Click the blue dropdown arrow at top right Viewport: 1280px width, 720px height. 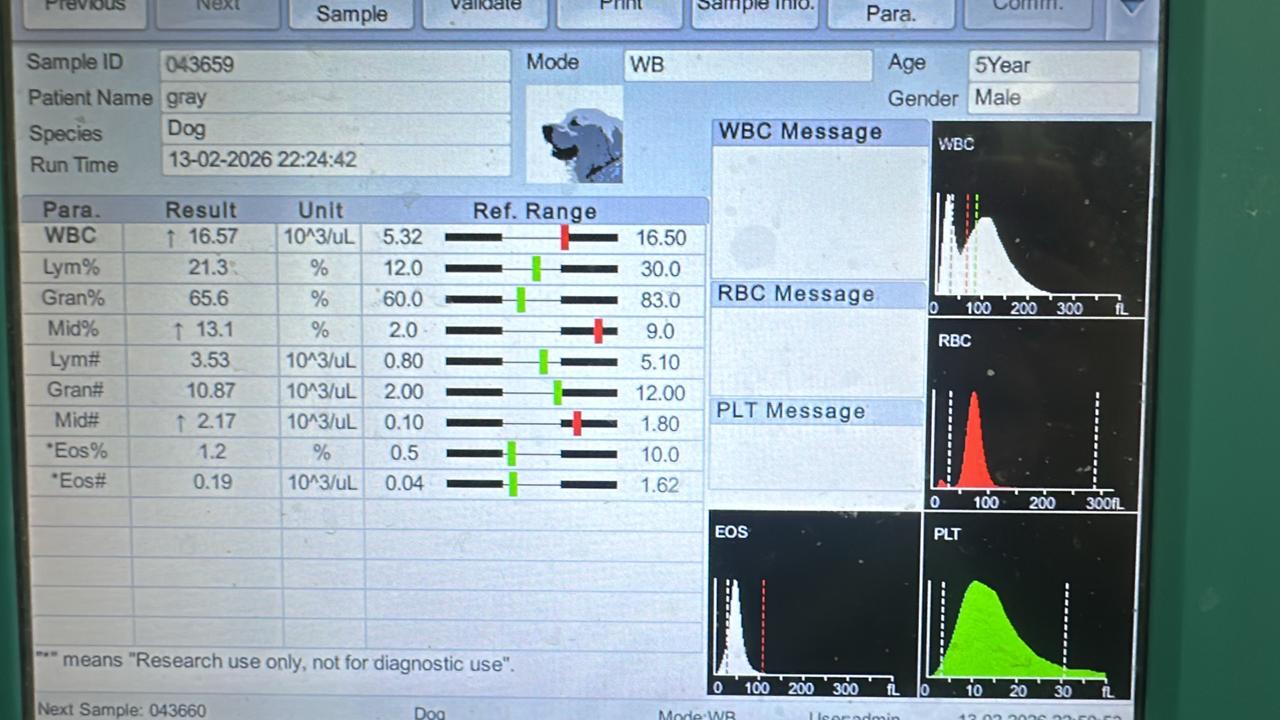(x=1132, y=8)
